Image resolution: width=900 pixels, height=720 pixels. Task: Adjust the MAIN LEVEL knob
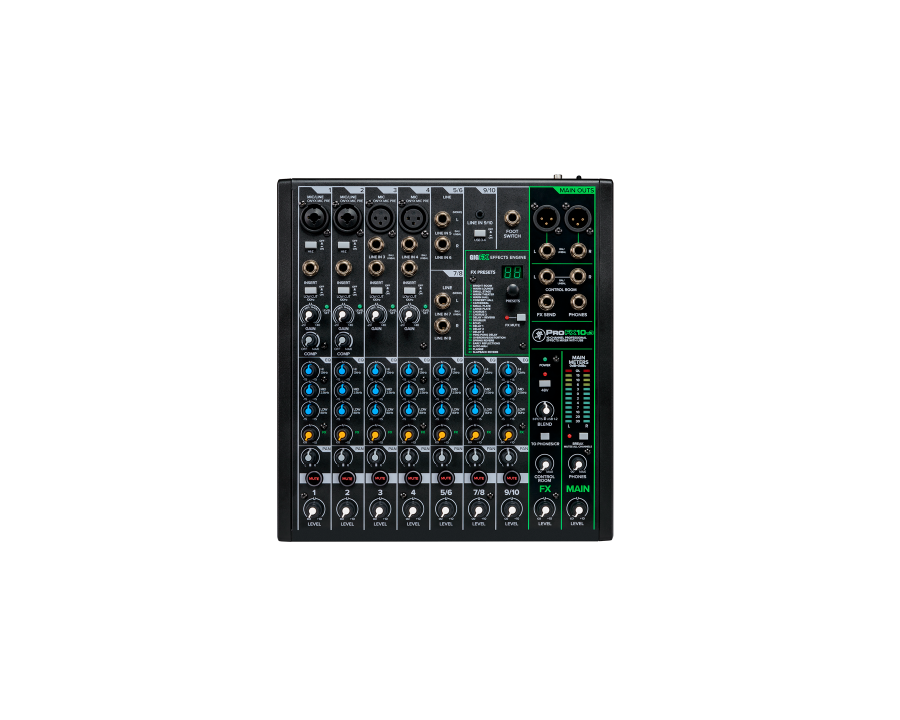pyautogui.click(x=577, y=510)
